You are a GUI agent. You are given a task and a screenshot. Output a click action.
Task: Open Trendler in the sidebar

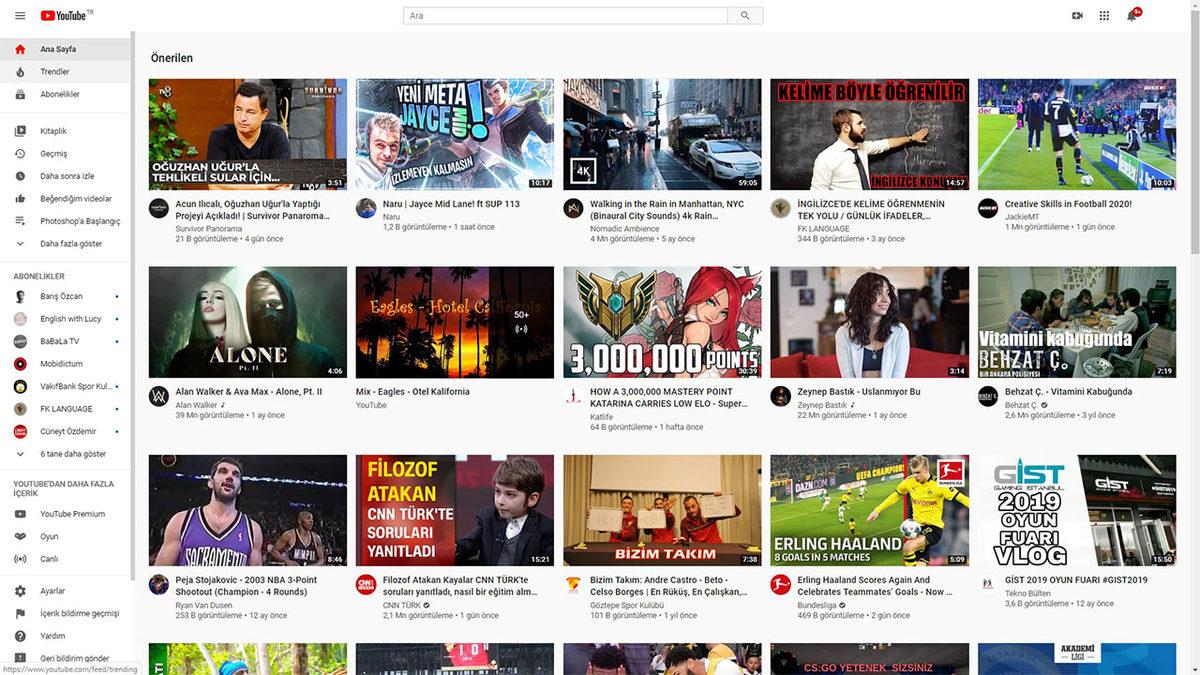tap(54, 72)
